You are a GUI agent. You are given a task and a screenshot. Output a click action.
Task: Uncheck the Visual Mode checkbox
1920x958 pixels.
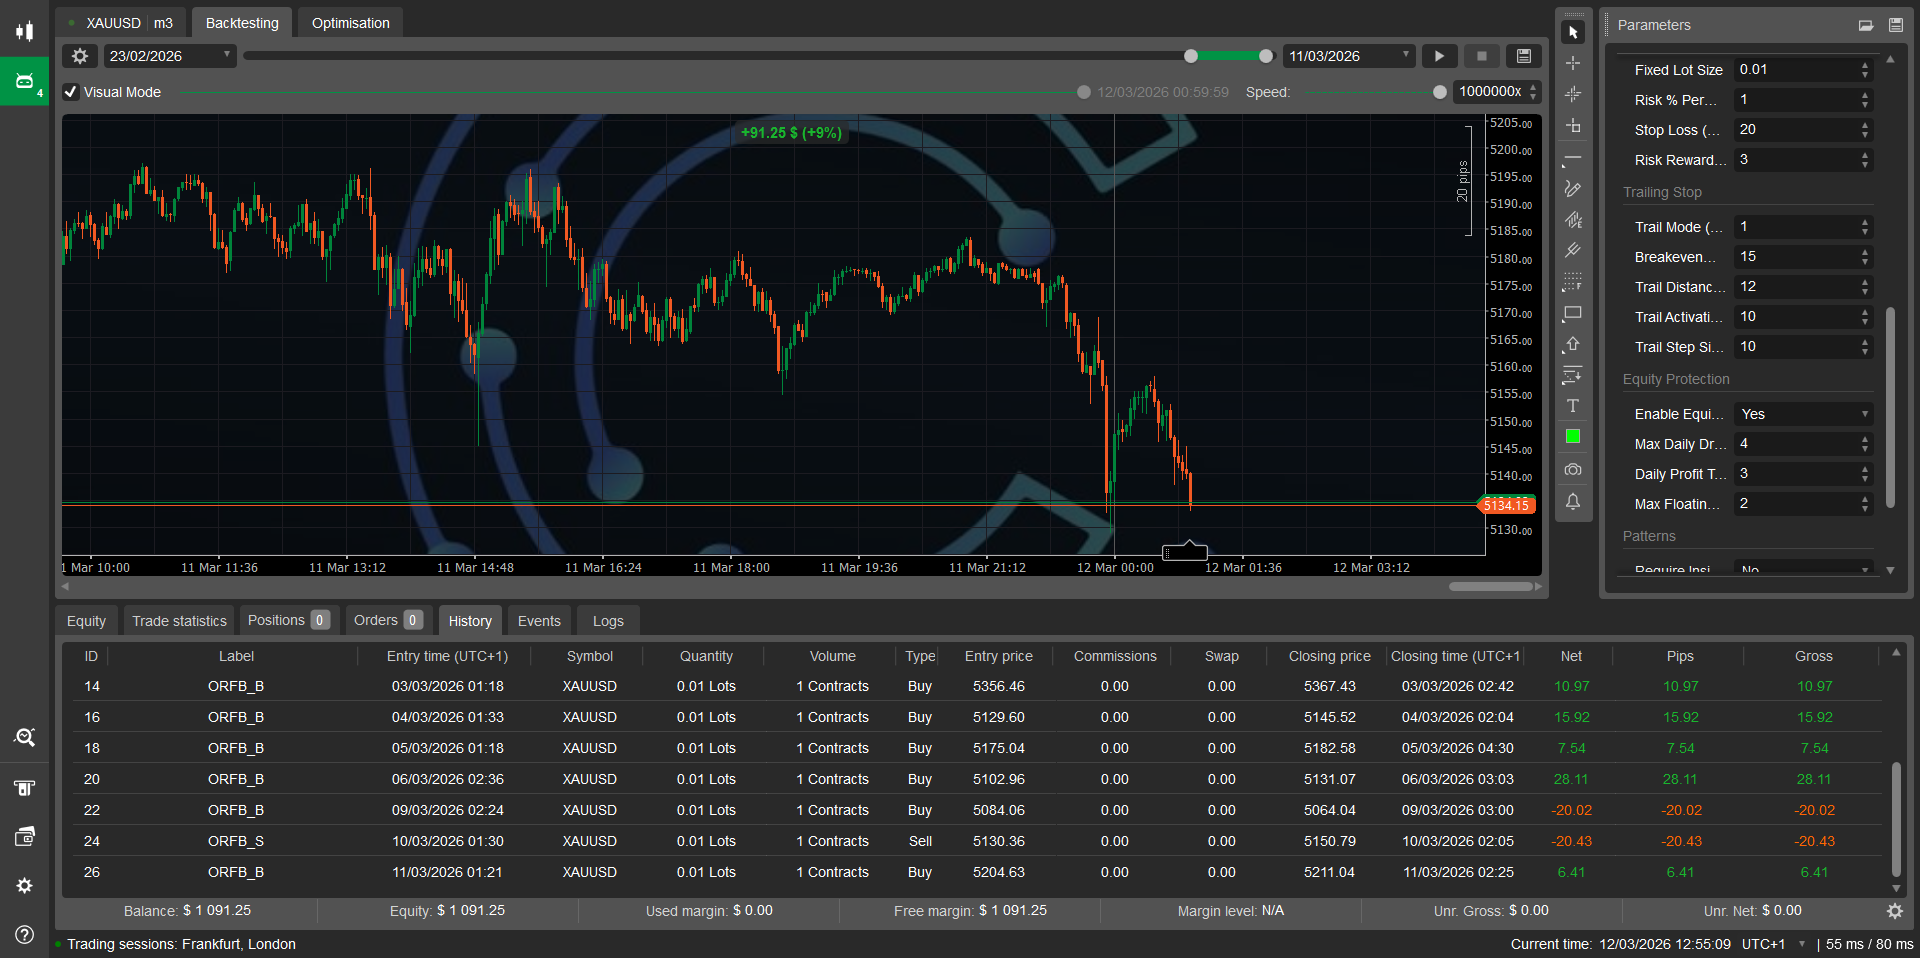point(71,92)
